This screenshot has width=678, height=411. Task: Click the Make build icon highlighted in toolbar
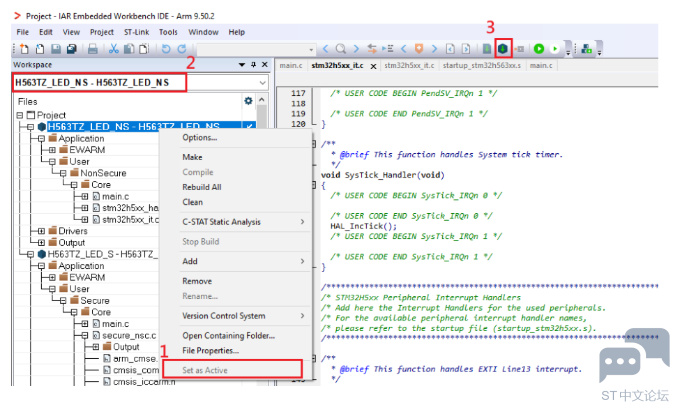point(503,48)
